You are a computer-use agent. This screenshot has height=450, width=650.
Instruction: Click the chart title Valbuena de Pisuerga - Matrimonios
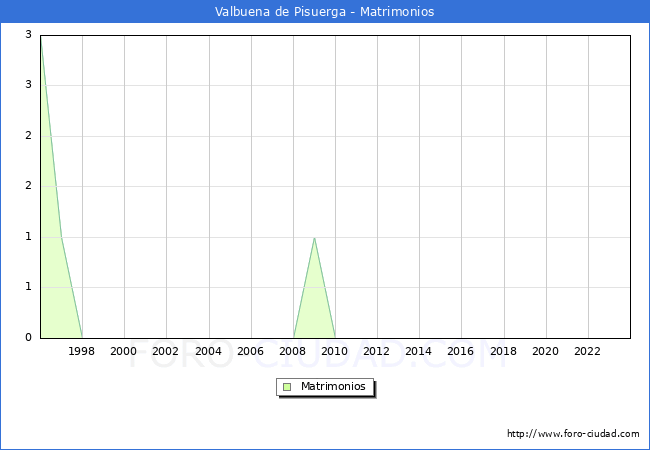click(x=325, y=12)
